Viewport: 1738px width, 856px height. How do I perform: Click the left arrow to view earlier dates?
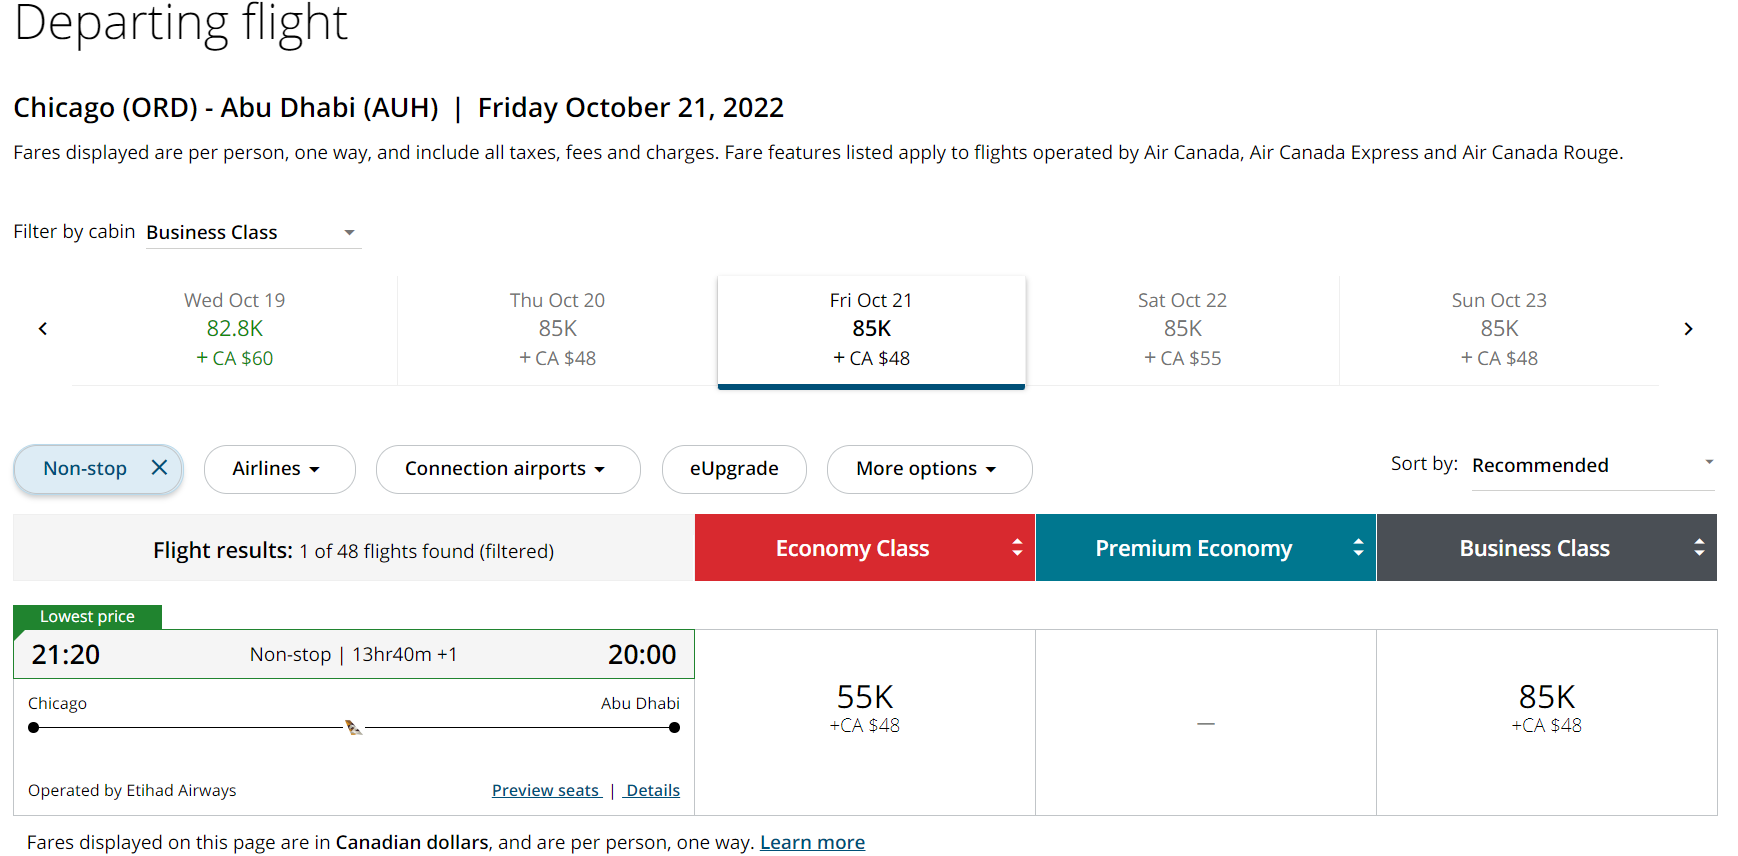pyautogui.click(x=42, y=328)
